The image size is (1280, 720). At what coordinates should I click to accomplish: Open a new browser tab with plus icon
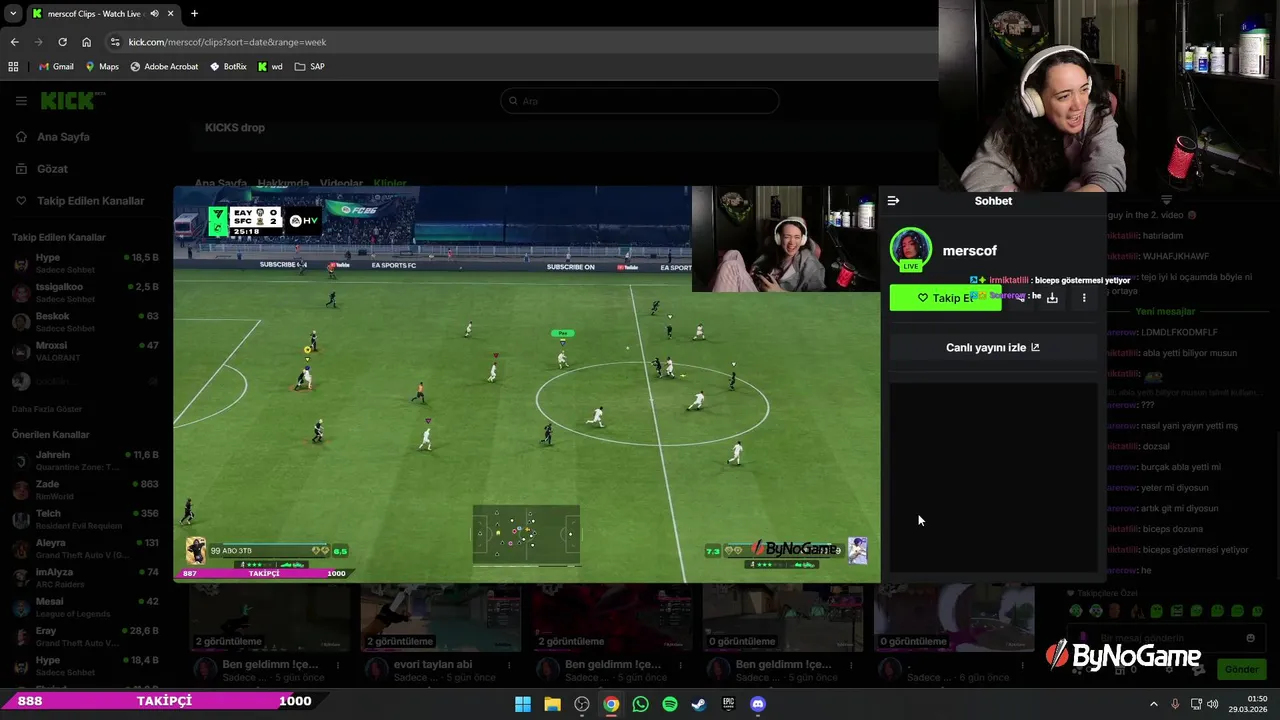194,14
